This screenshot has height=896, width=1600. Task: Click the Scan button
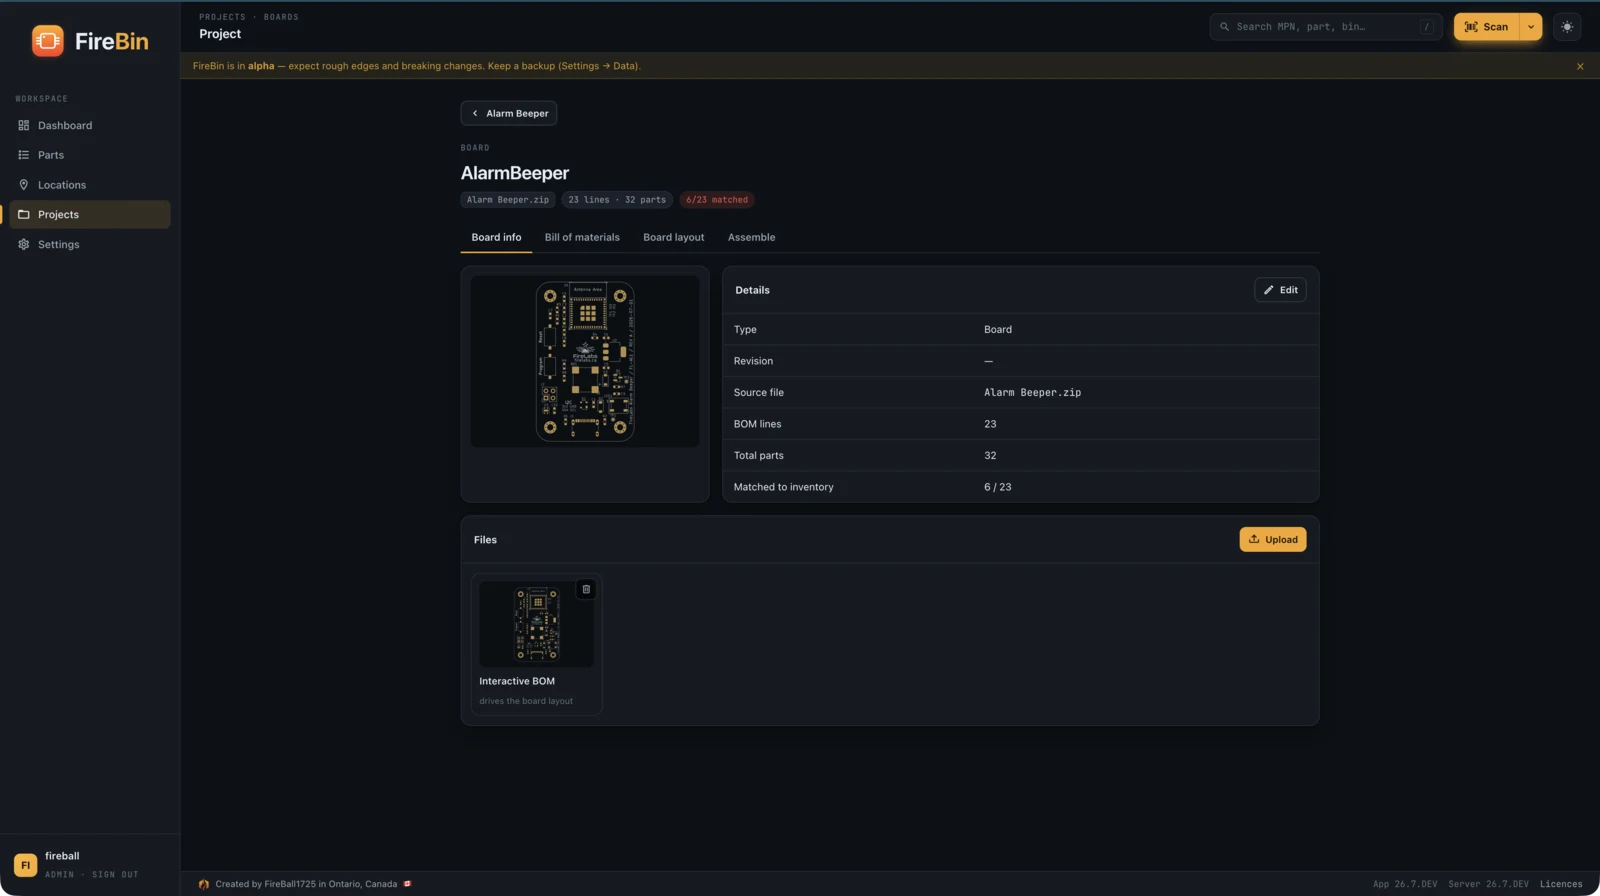point(1486,27)
